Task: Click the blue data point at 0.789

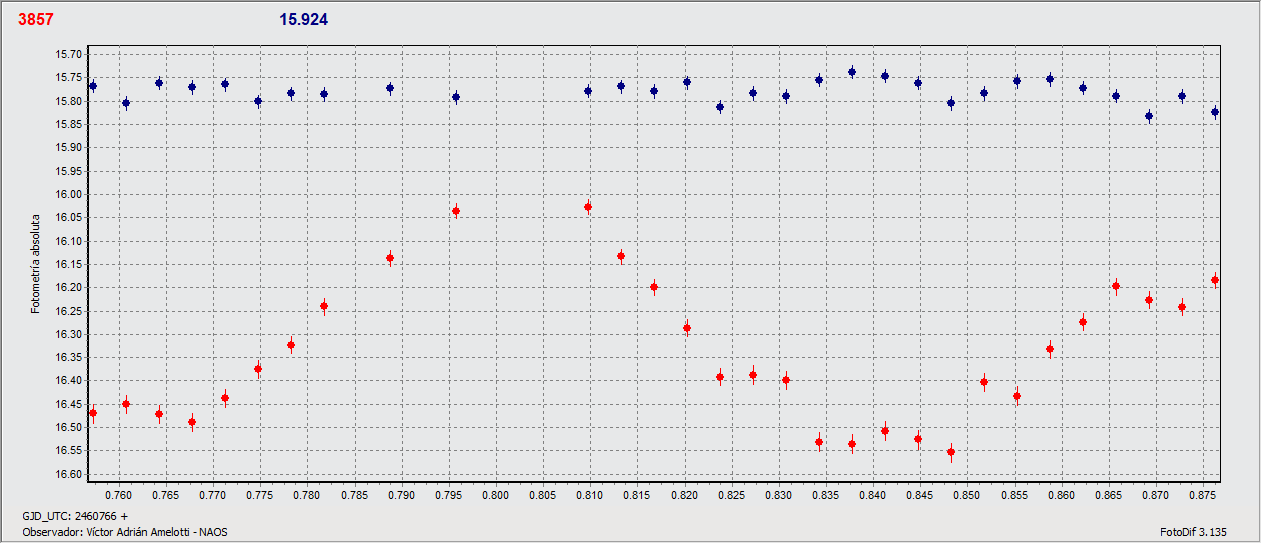Action: pyautogui.click(x=390, y=88)
